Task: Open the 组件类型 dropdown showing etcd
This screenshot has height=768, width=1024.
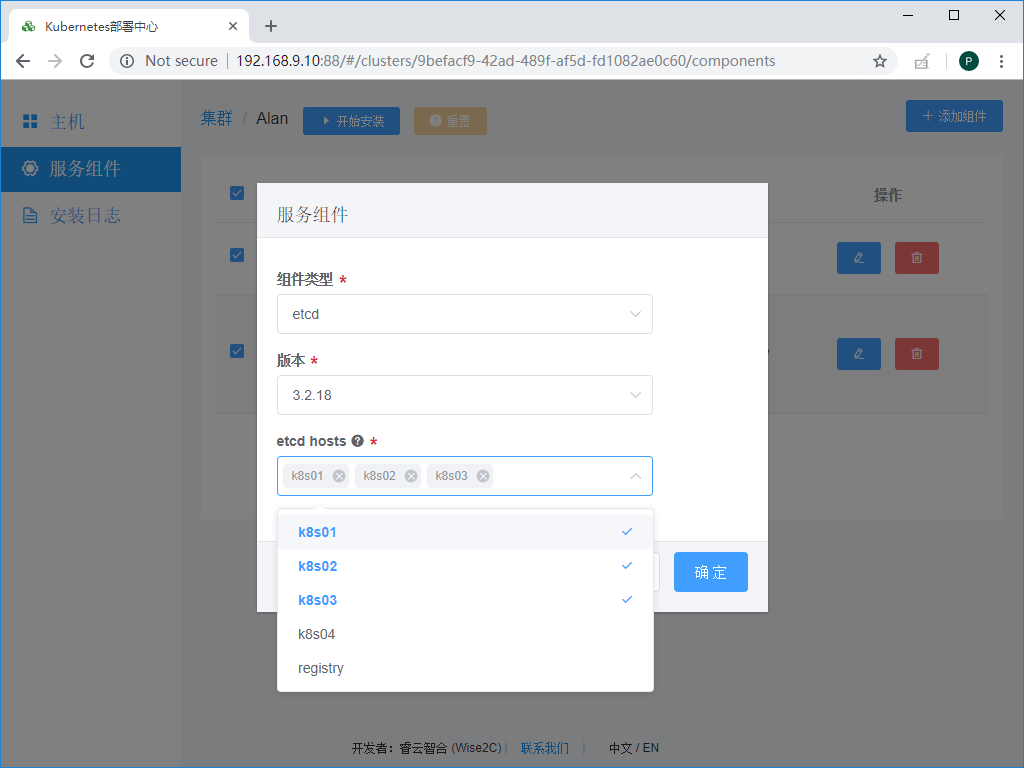Action: coord(464,314)
